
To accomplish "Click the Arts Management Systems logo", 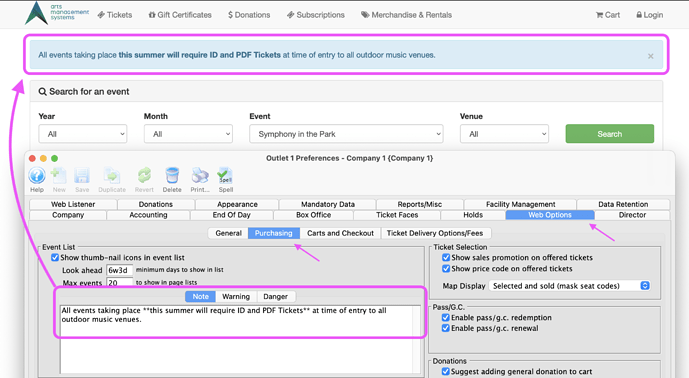I will tap(57, 13).
